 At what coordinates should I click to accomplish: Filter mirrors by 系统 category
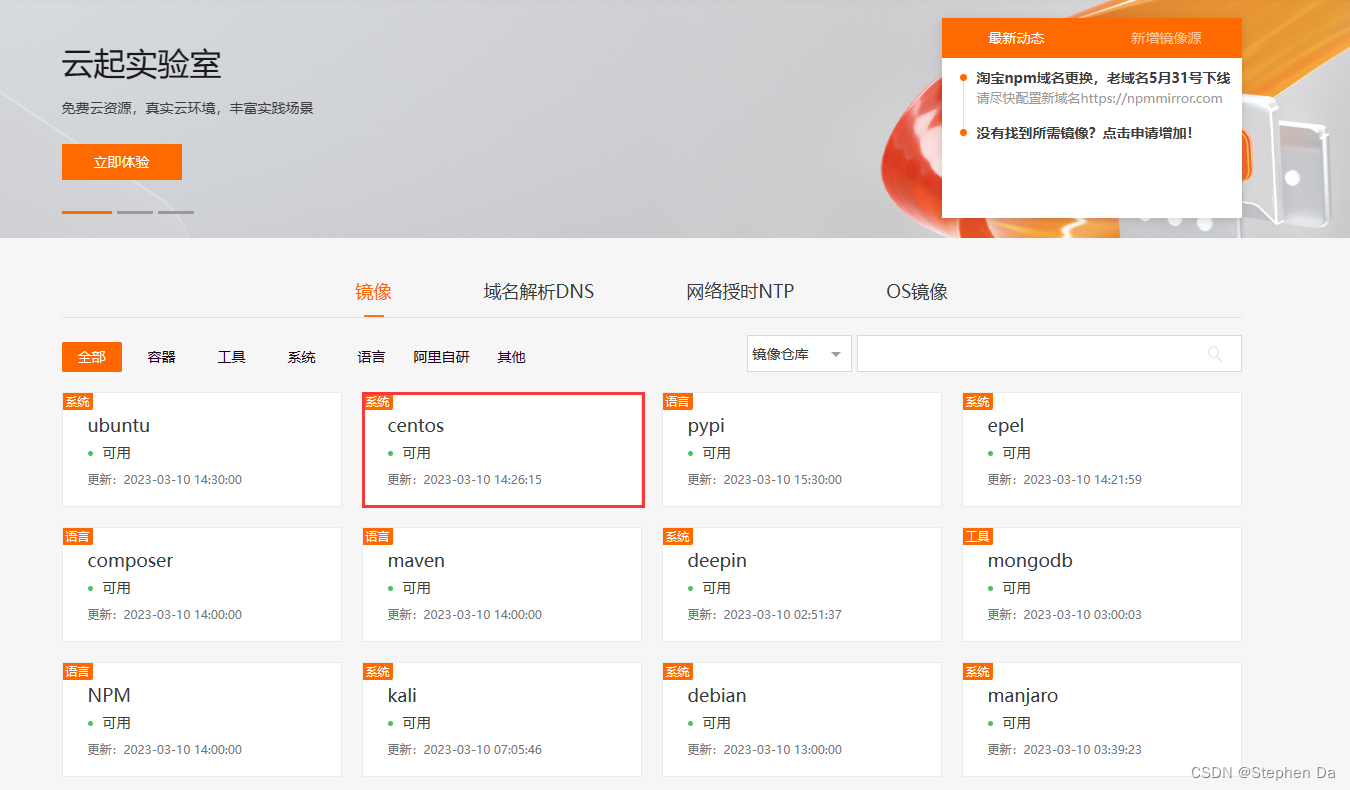(302, 357)
